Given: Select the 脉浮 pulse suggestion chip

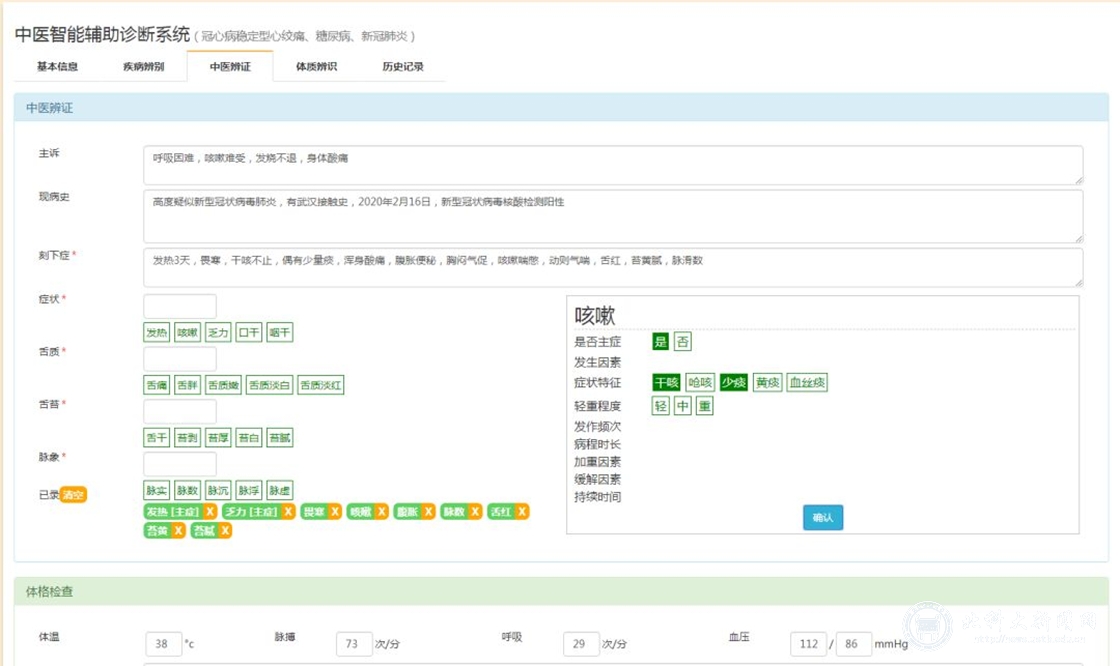Looking at the screenshot, I should point(249,490).
